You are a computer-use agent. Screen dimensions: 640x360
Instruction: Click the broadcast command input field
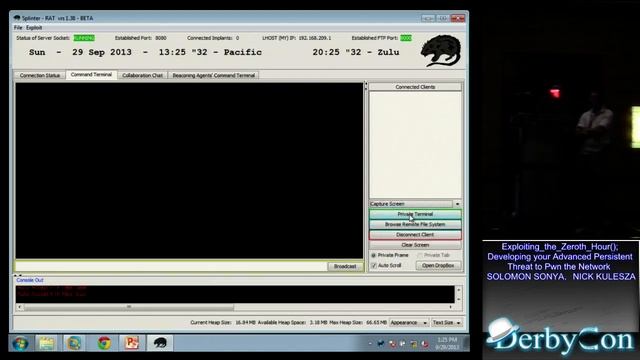tap(171, 266)
